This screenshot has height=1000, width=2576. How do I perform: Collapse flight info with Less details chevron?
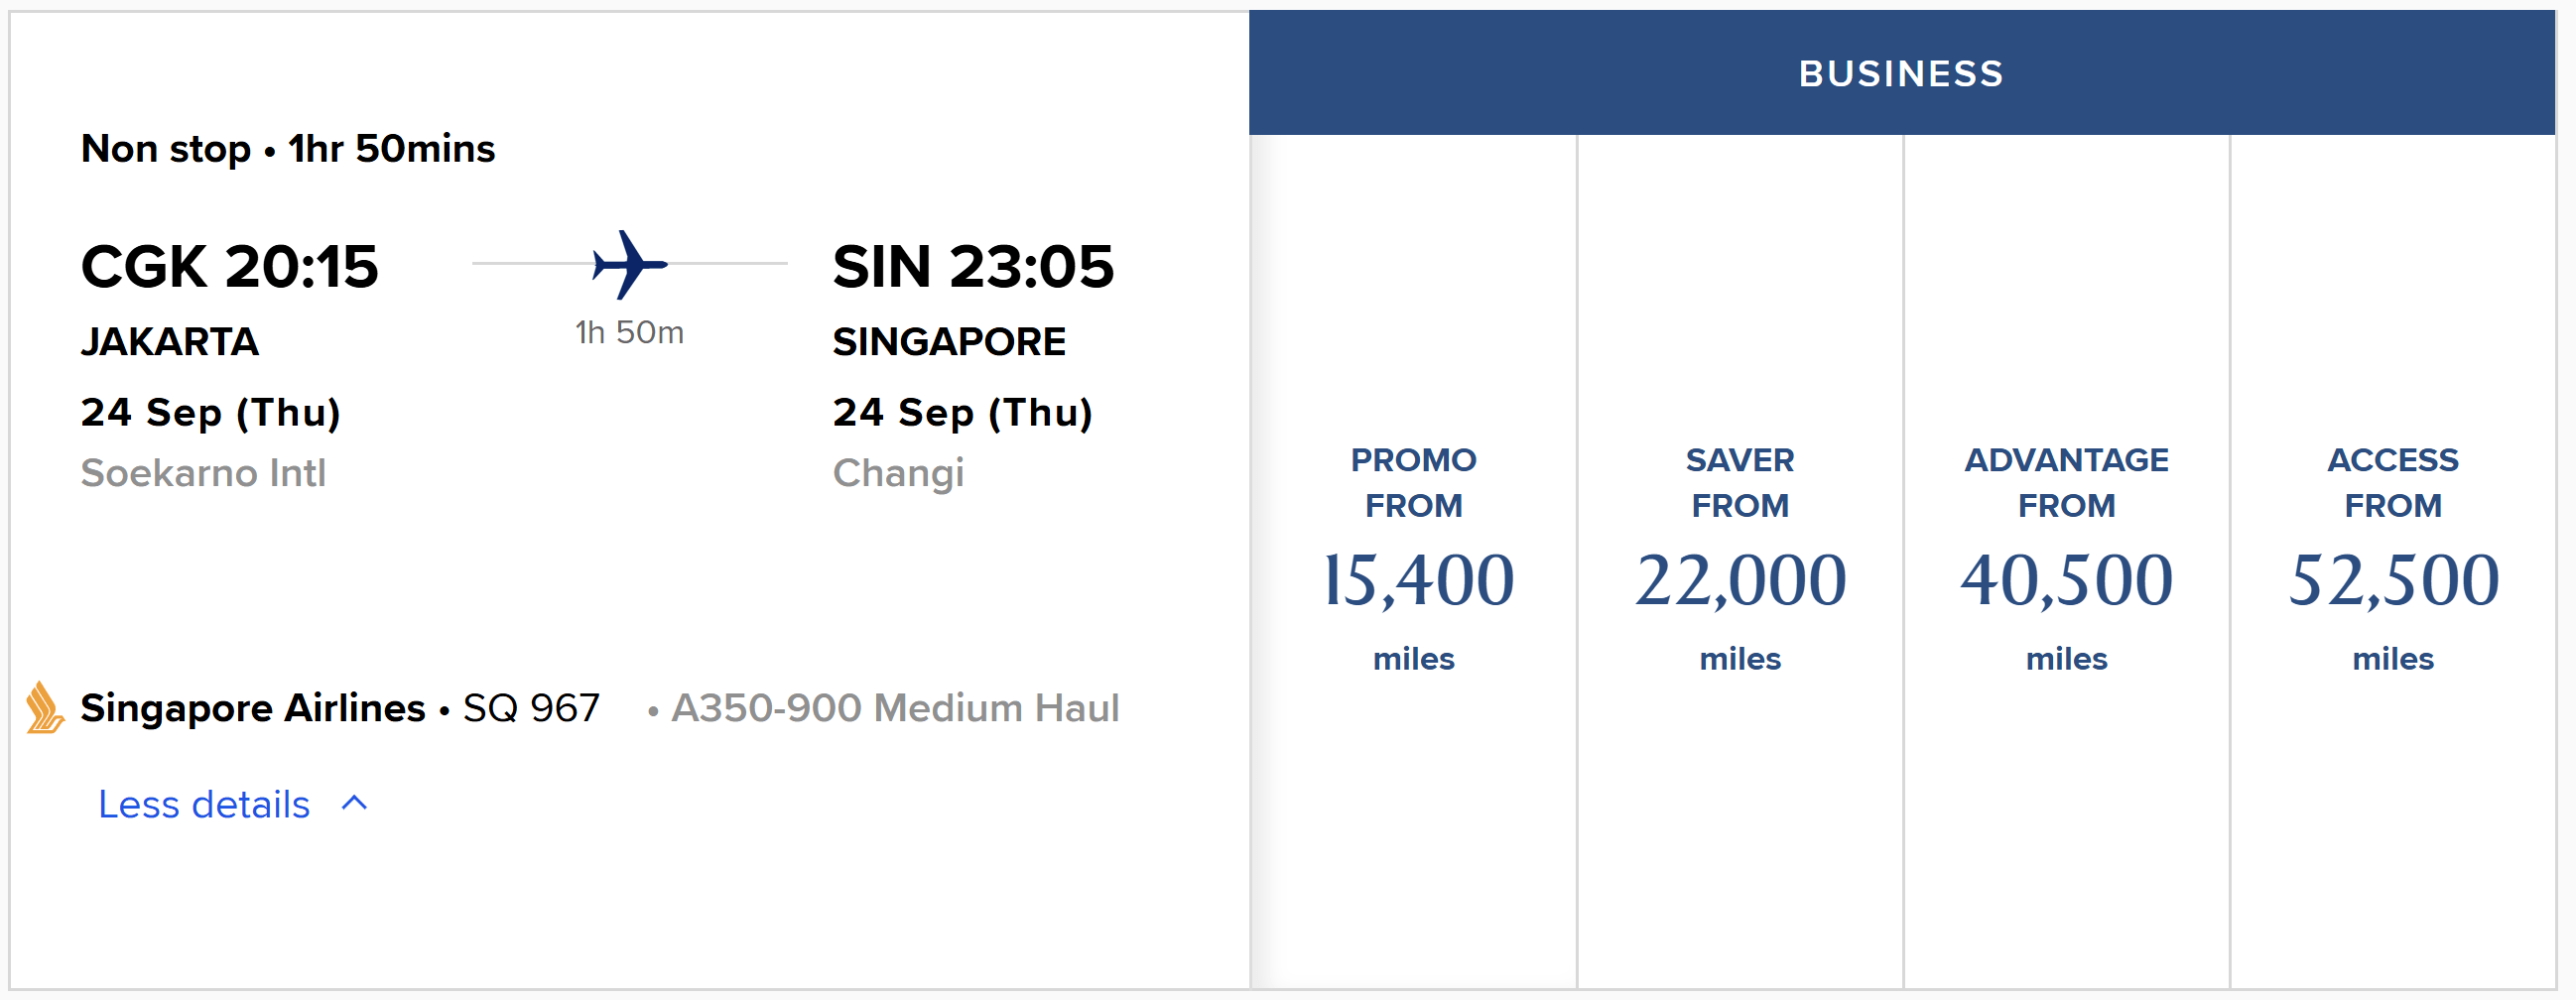click(355, 803)
